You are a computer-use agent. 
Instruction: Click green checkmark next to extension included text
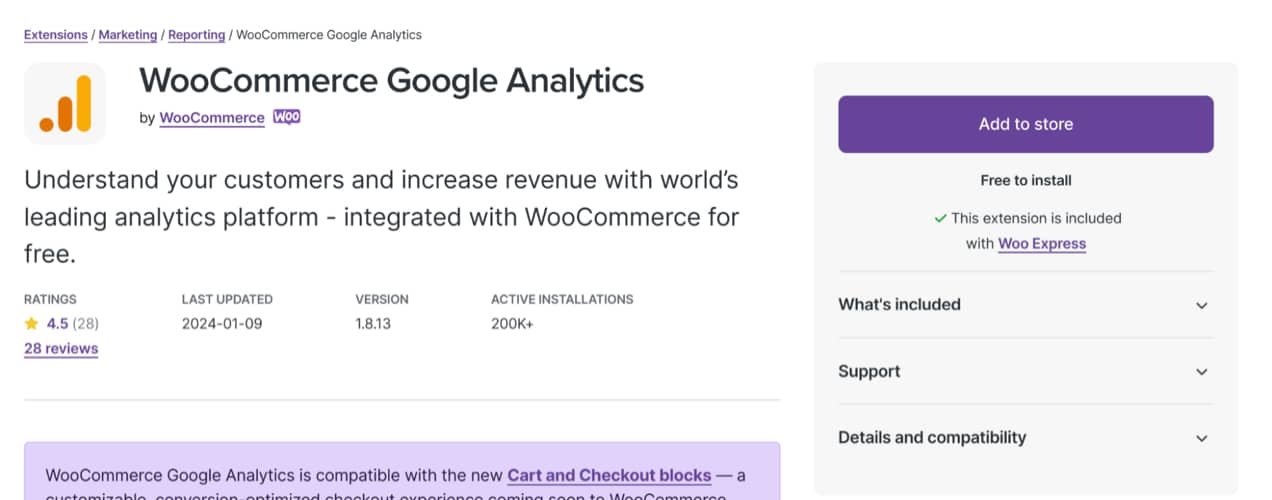940,218
